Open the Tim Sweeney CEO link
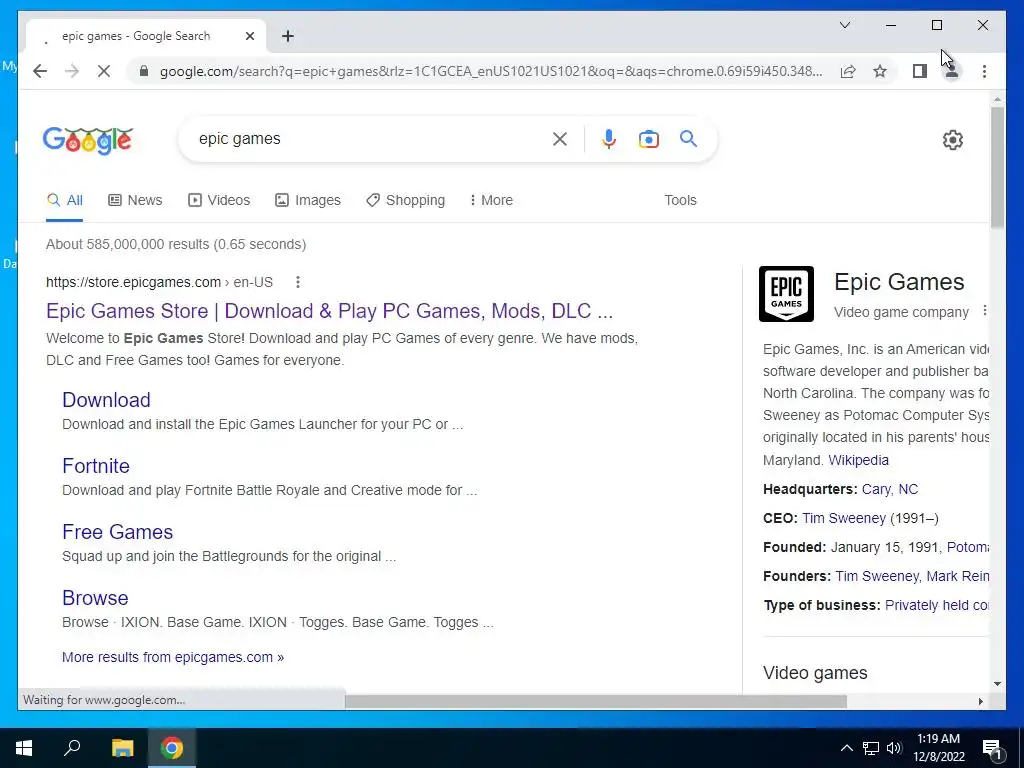The width and height of the screenshot is (1024, 768). [844, 518]
